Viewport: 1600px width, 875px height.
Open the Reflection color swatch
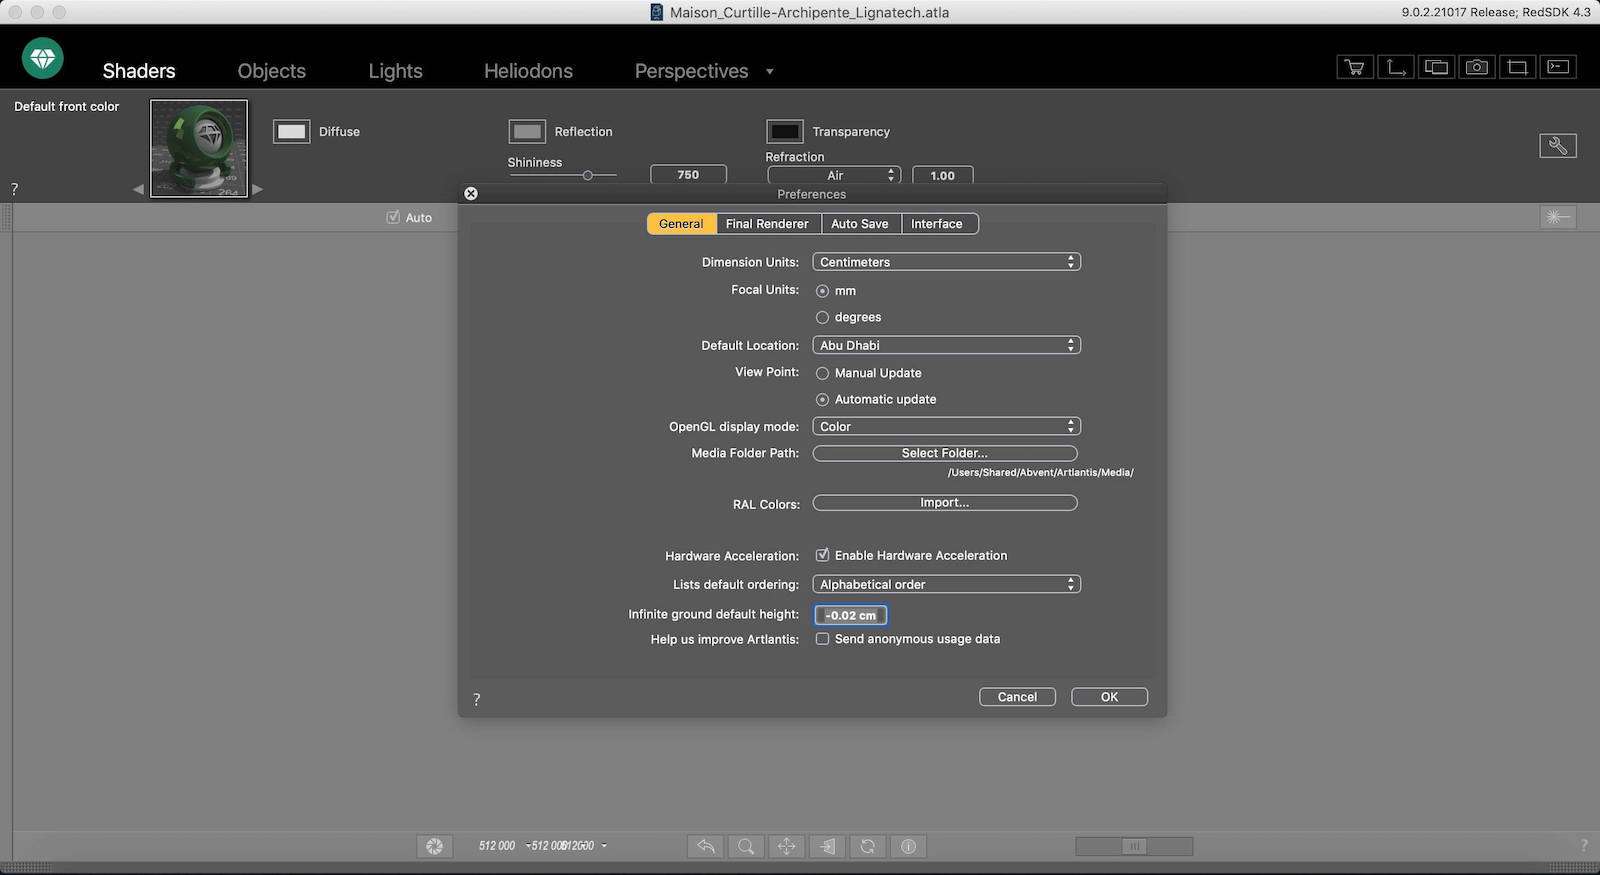click(527, 132)
